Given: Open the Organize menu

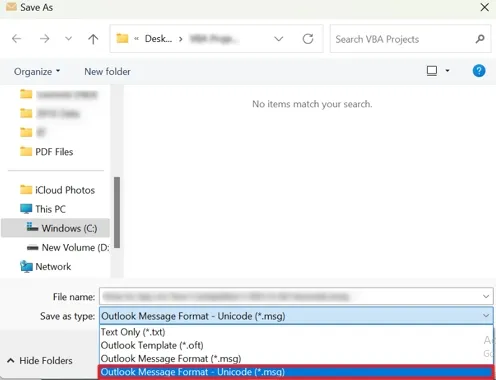Looking at the screenshot, I should coord(37,71).
